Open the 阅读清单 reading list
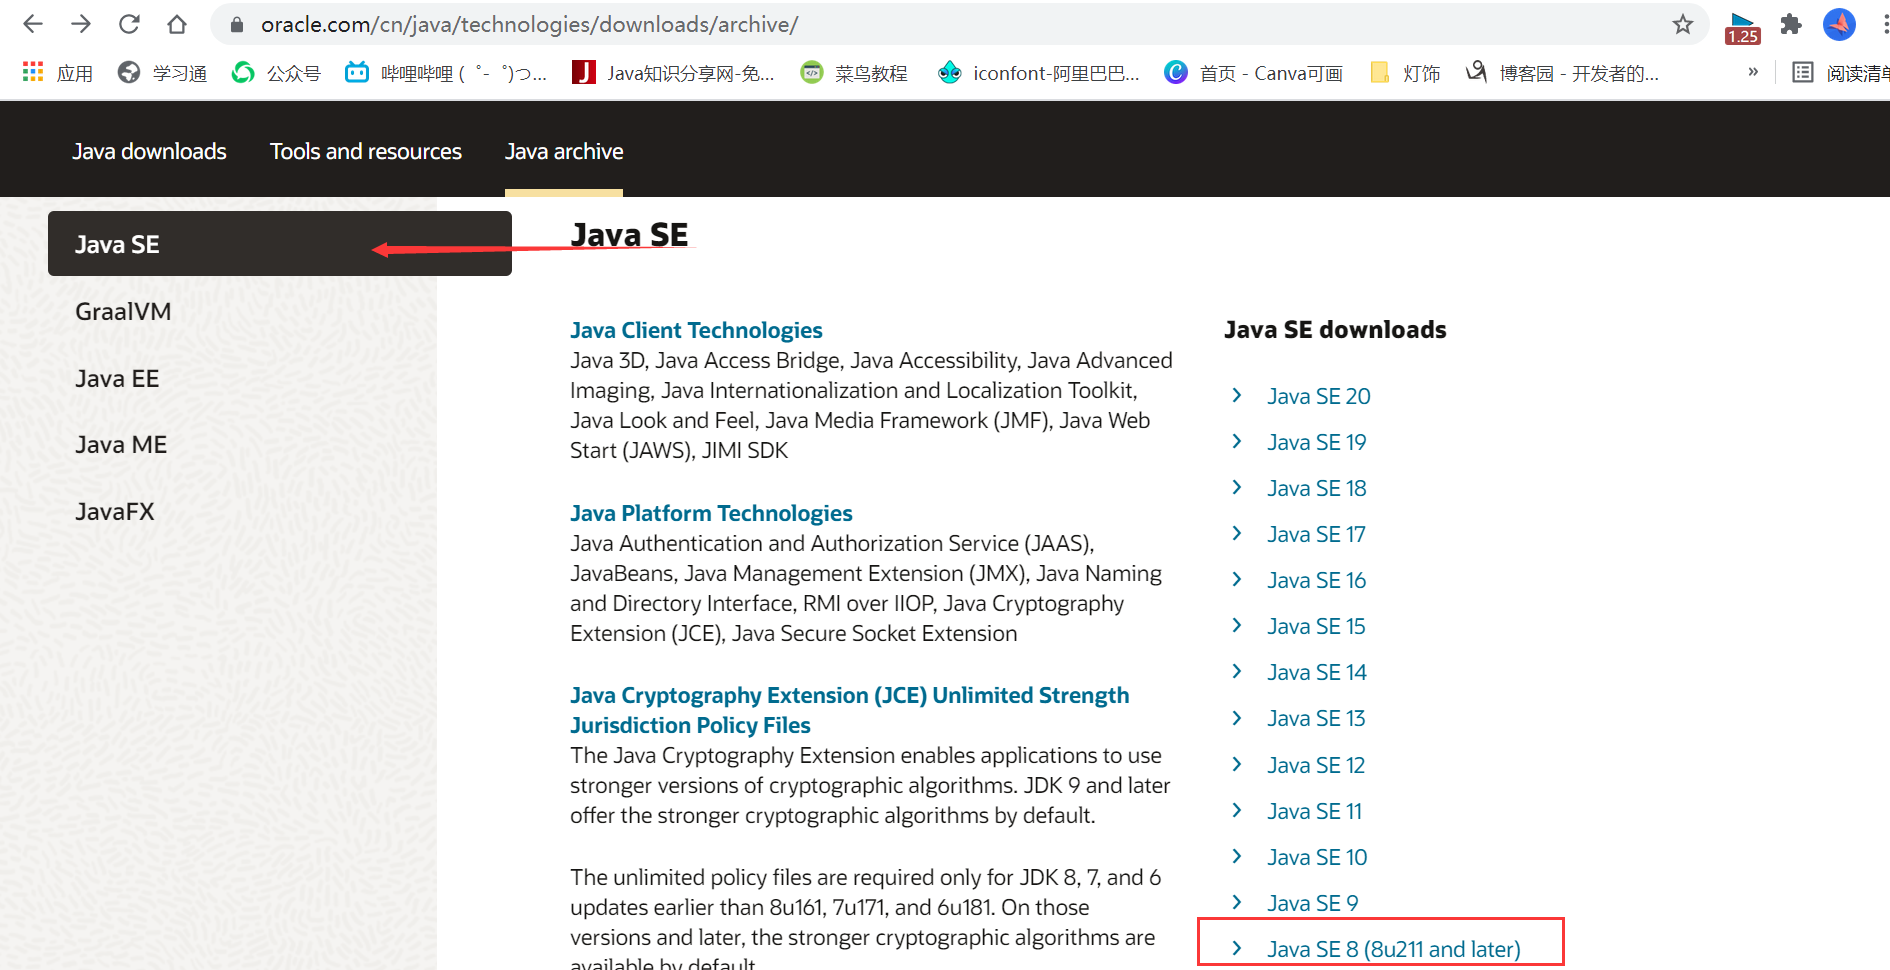The height and width of the screenshot is (970, 1890). coord(1840,73)
